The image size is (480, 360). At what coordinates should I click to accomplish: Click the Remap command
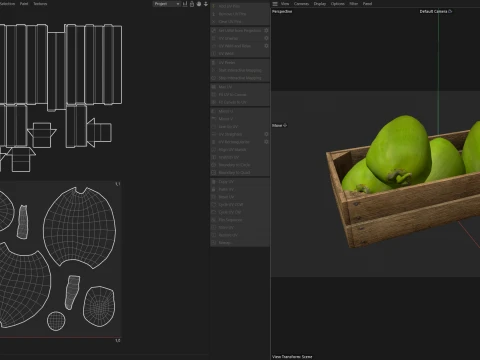click(240, 243)
